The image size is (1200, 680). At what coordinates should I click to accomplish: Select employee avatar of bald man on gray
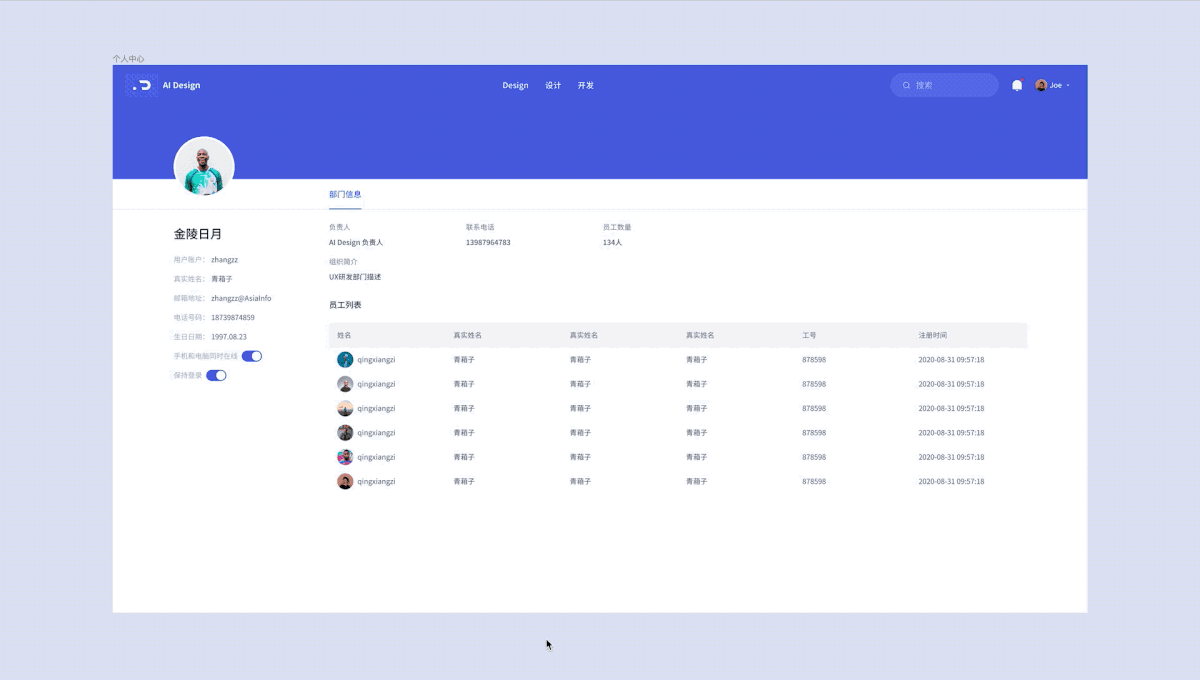345,384
